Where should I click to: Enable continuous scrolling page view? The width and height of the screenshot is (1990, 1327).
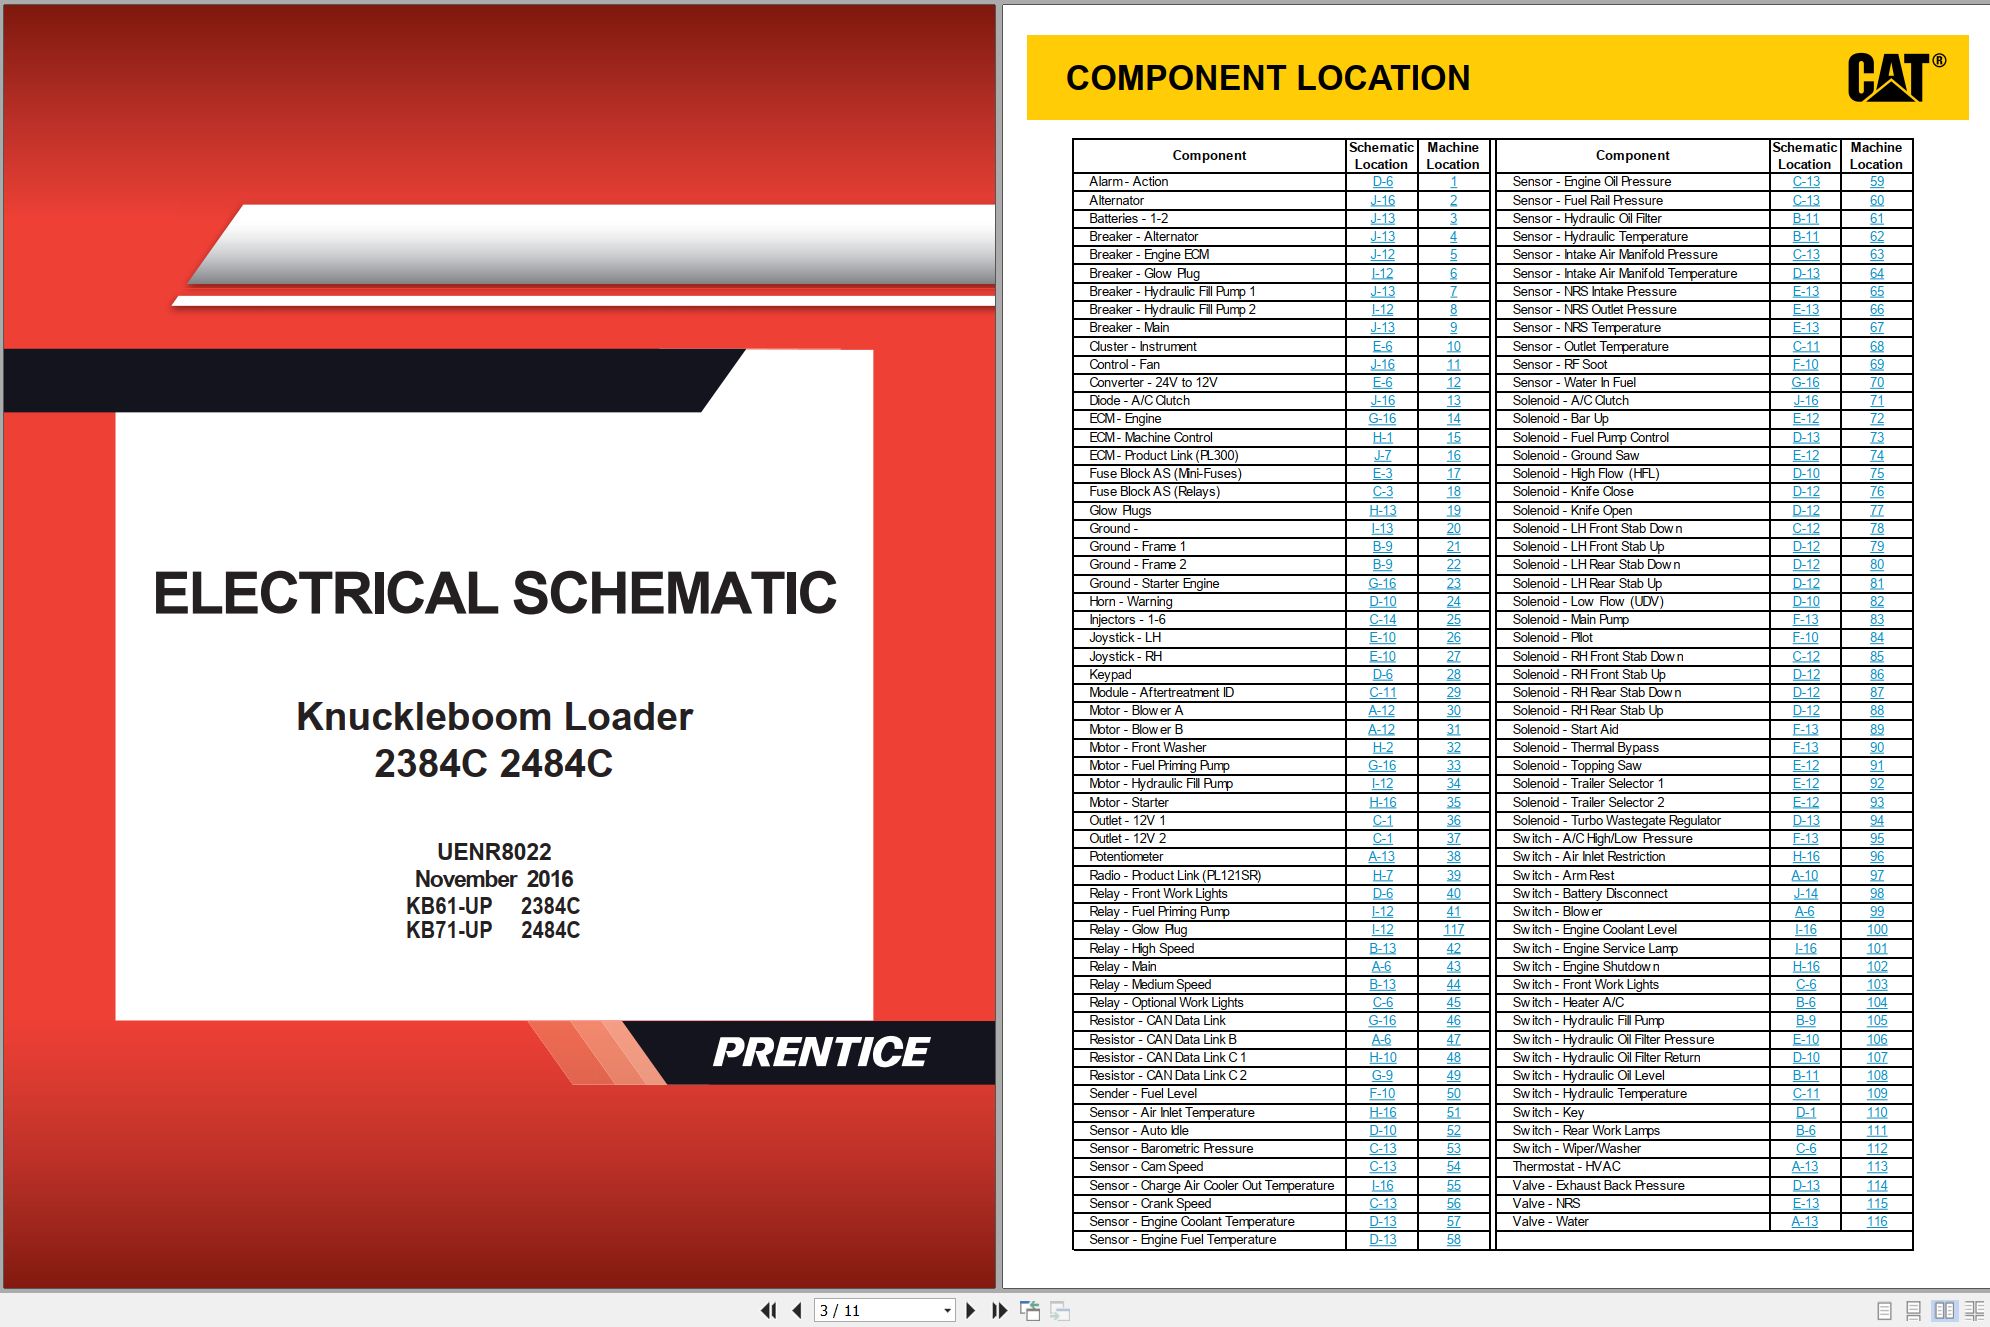click(1913, 1310)
